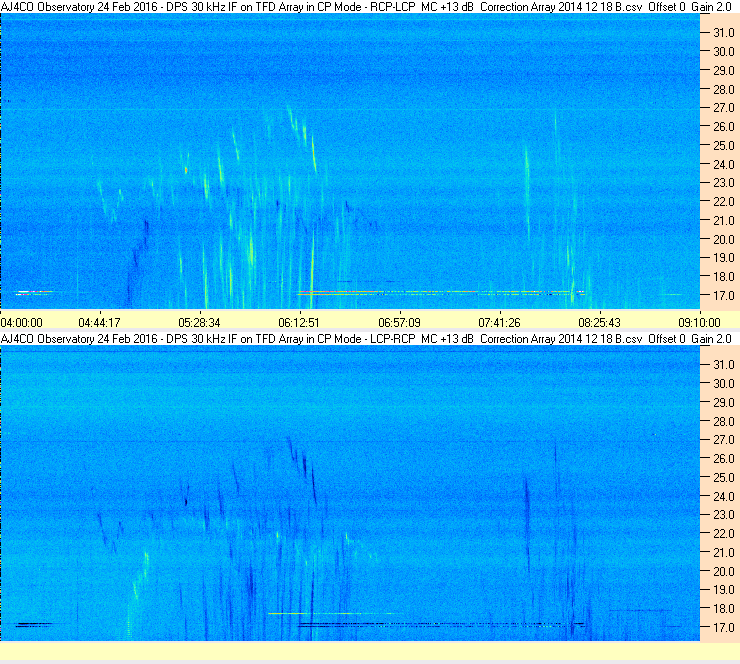Click the 08:25:43 time axis label
The height and width of the screenshot is (664, 740).
pos(599,323)
